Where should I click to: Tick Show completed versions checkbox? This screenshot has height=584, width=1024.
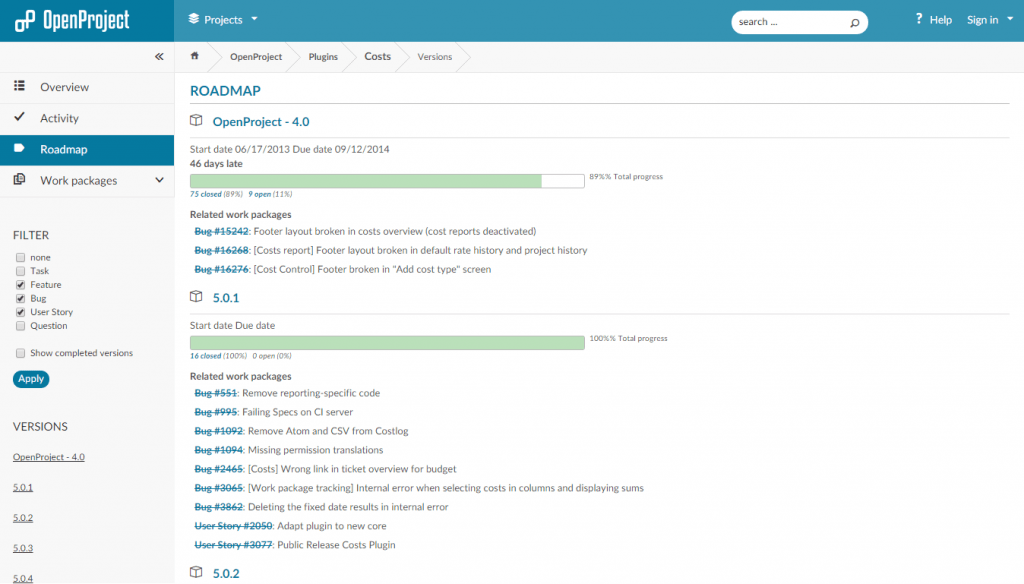(21, 353)
